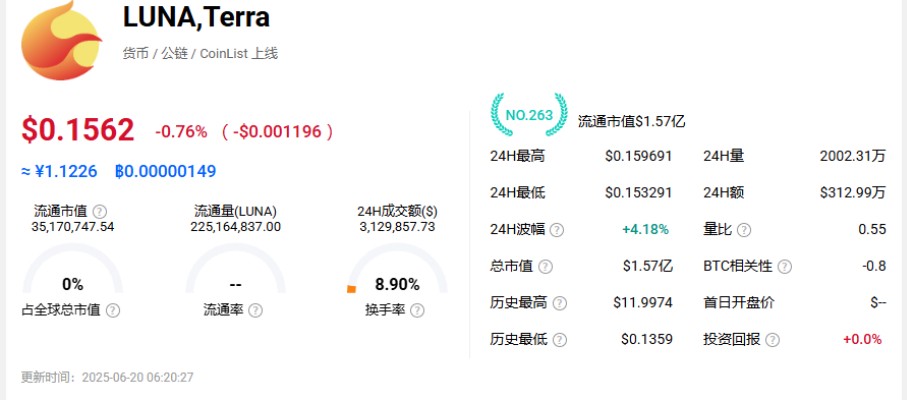Click help icon beside 换手率

[417, 310]
